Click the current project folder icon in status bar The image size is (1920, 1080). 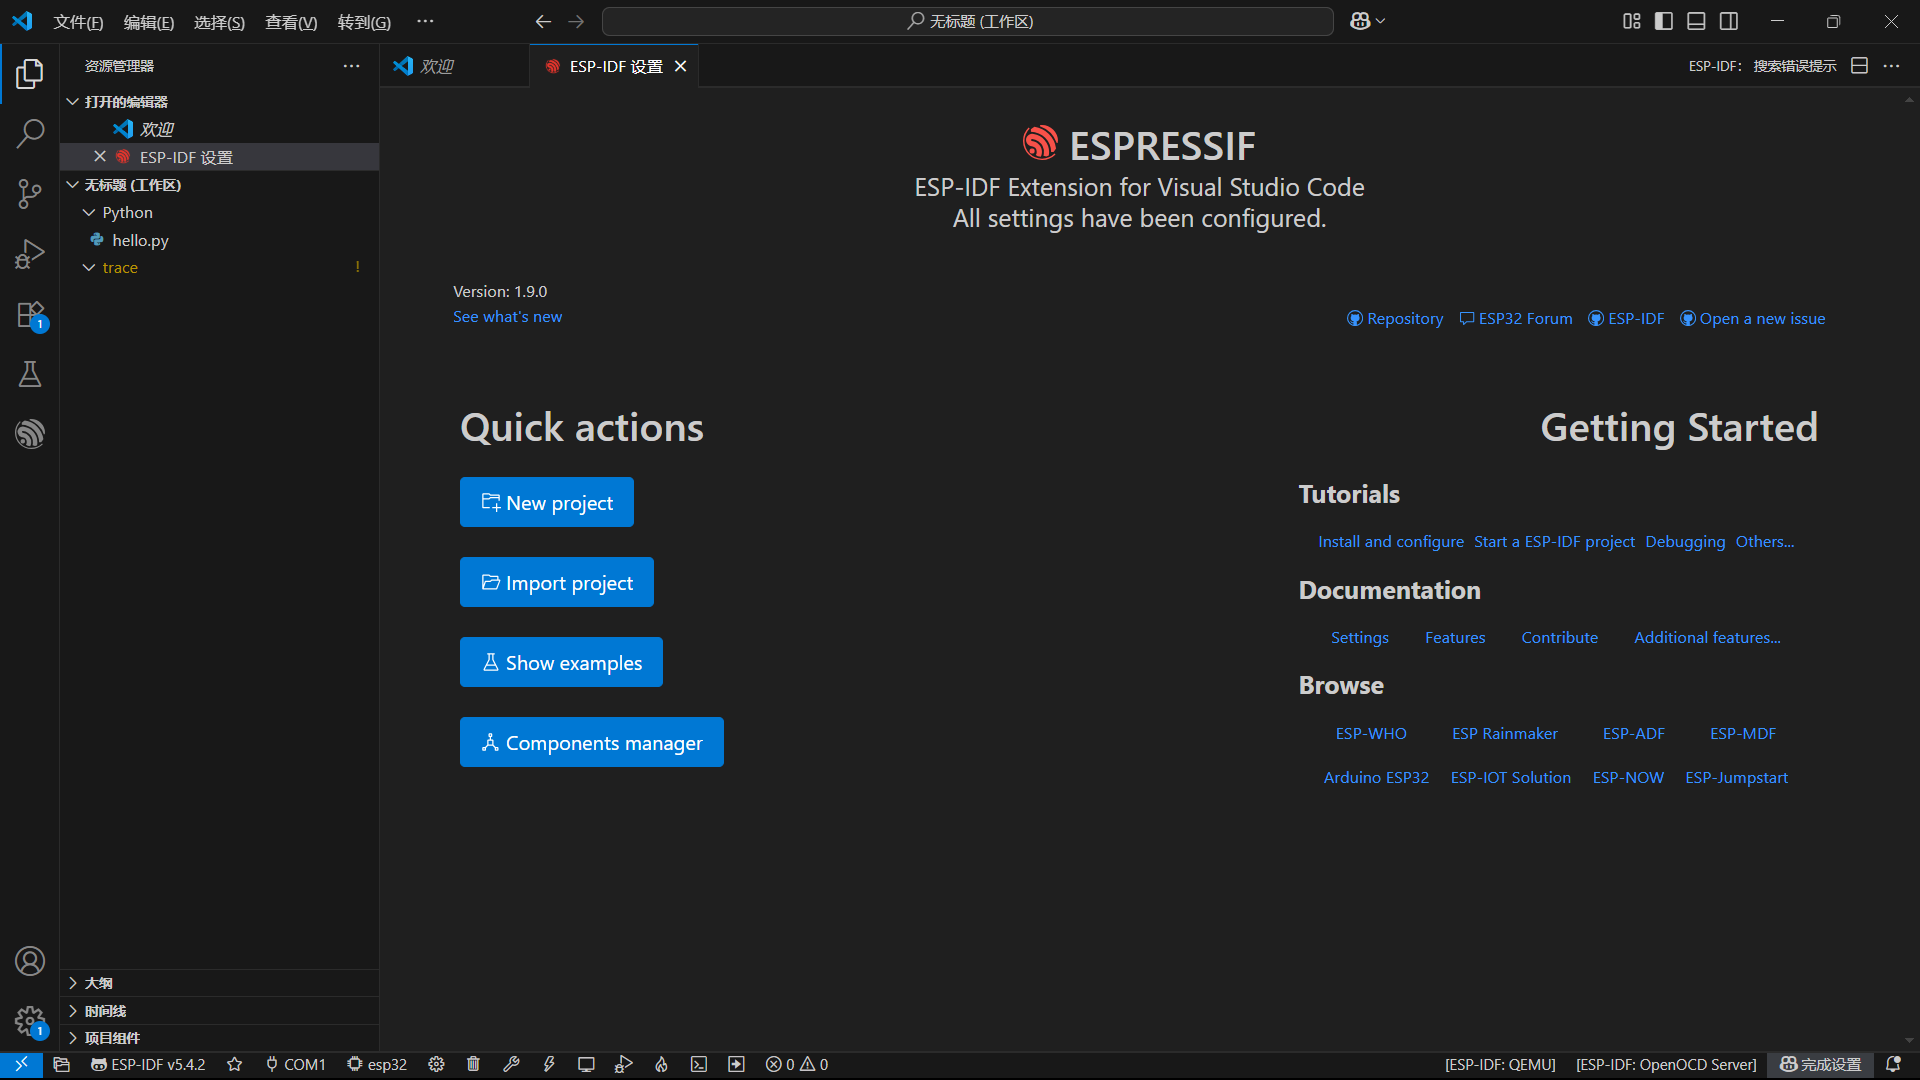tap(62, 1065)
